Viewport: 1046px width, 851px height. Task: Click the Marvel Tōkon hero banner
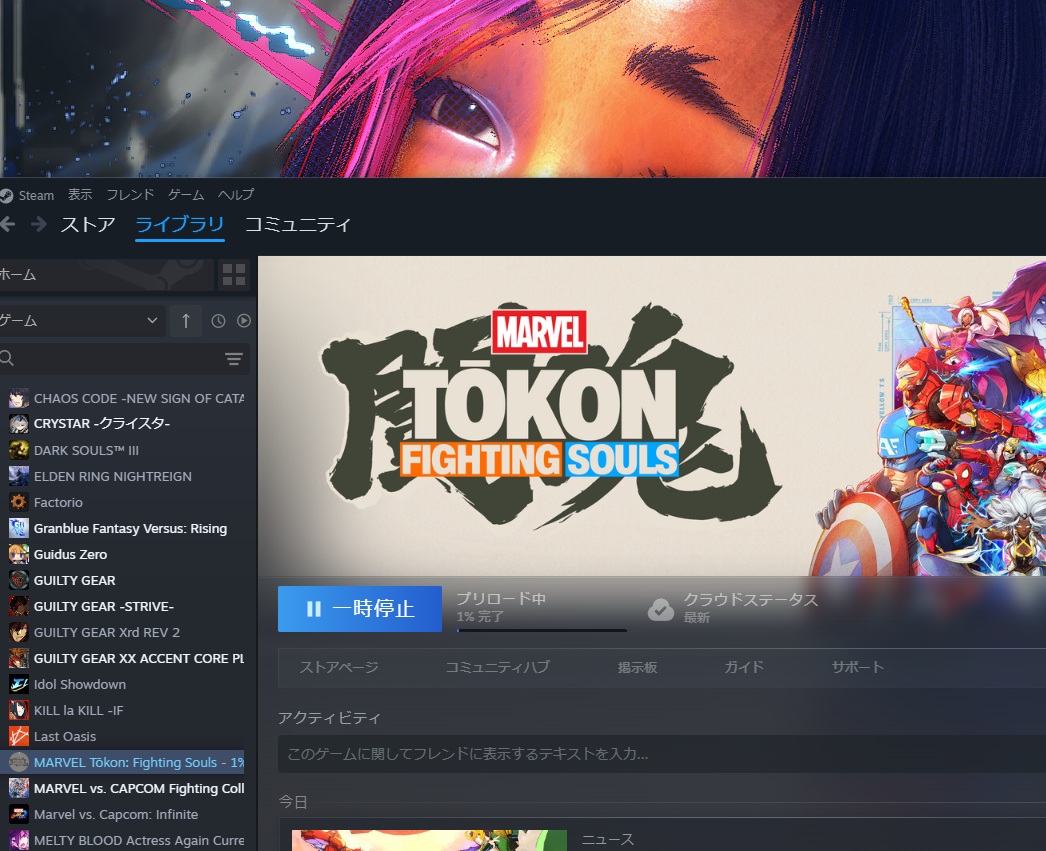point(652,416)
